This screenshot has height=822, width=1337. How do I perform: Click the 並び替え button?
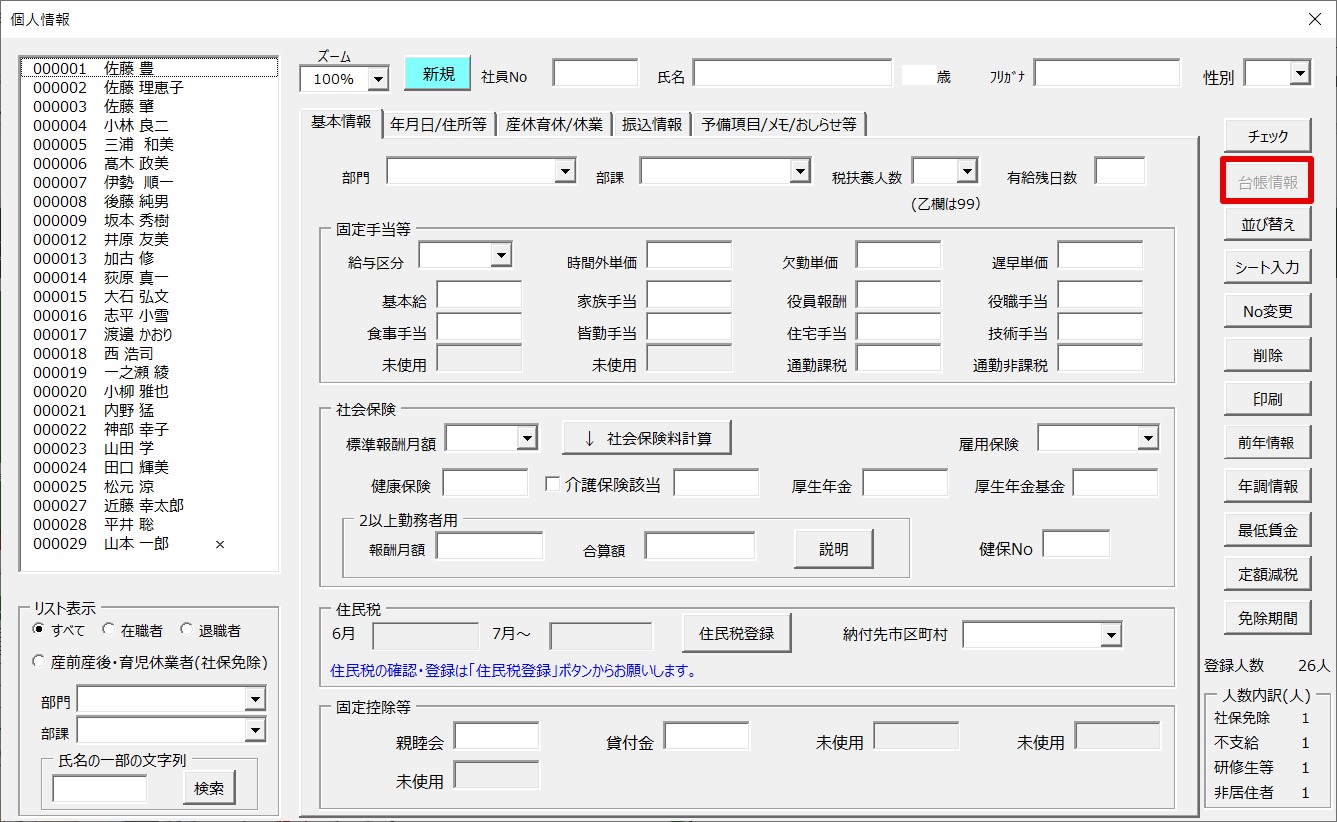tap(1267, 224)
